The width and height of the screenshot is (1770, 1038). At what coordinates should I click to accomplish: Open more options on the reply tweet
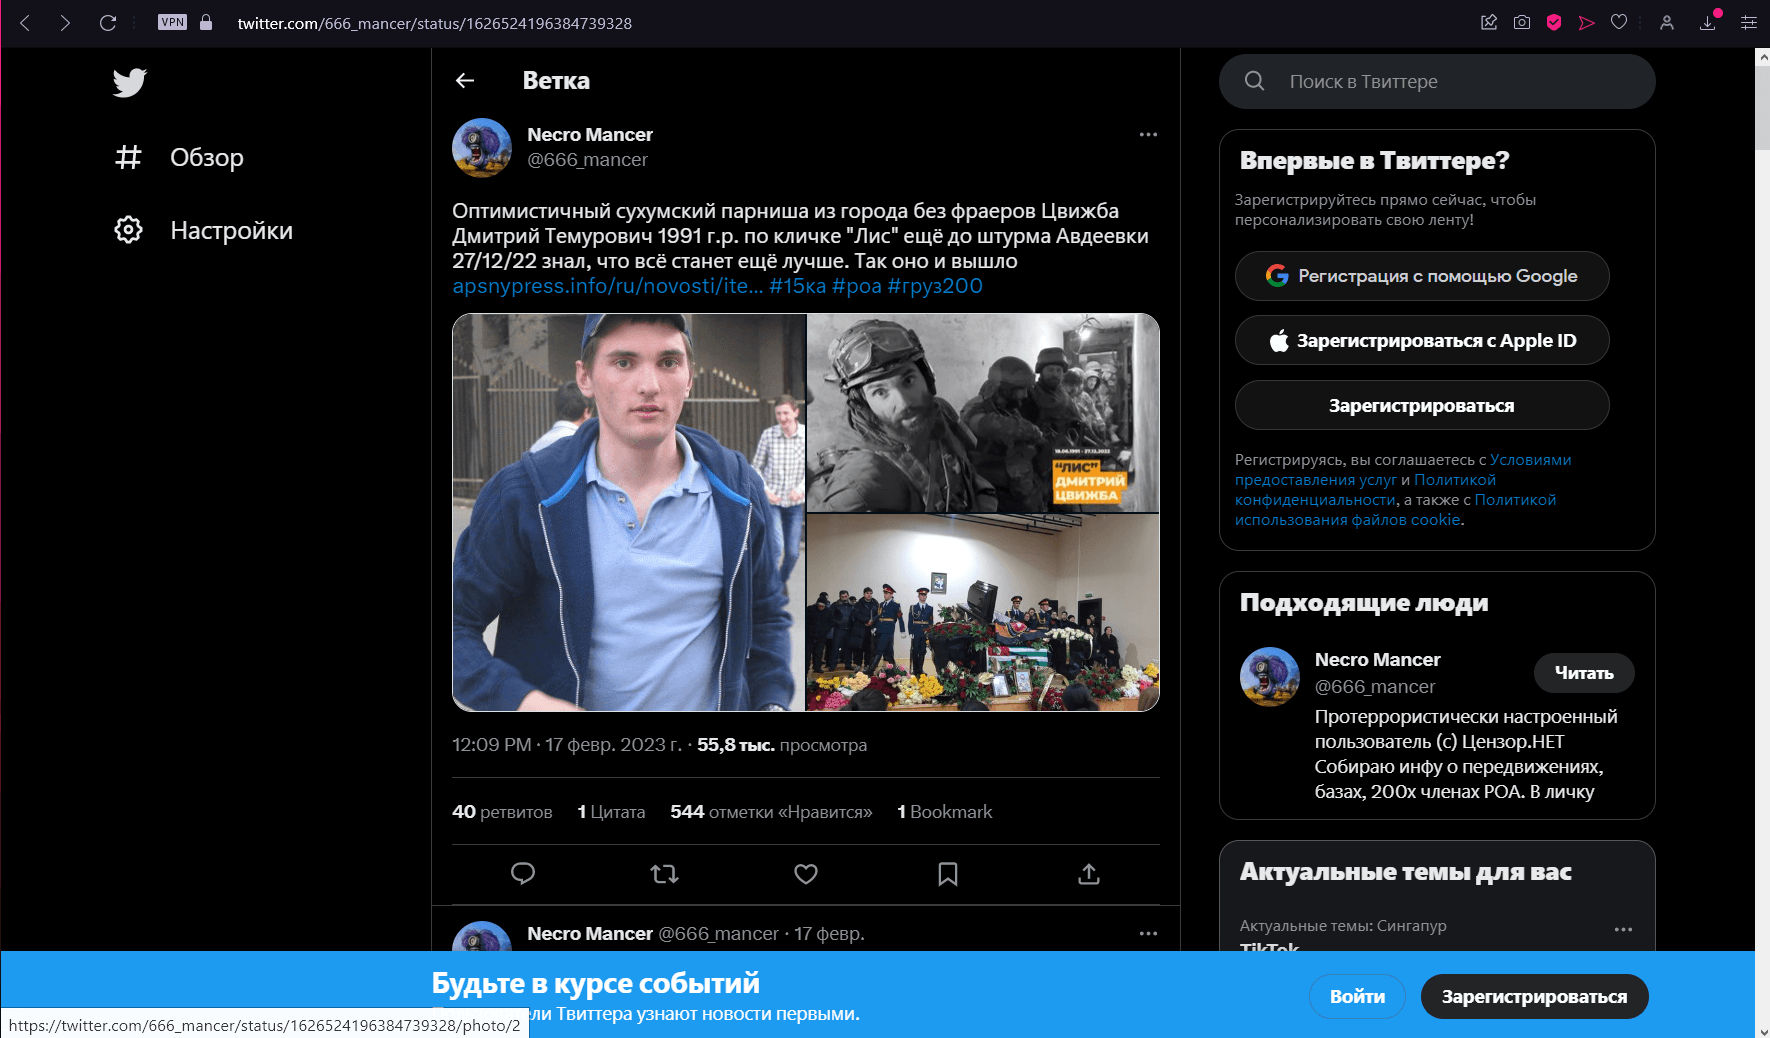pos(1148,933)
